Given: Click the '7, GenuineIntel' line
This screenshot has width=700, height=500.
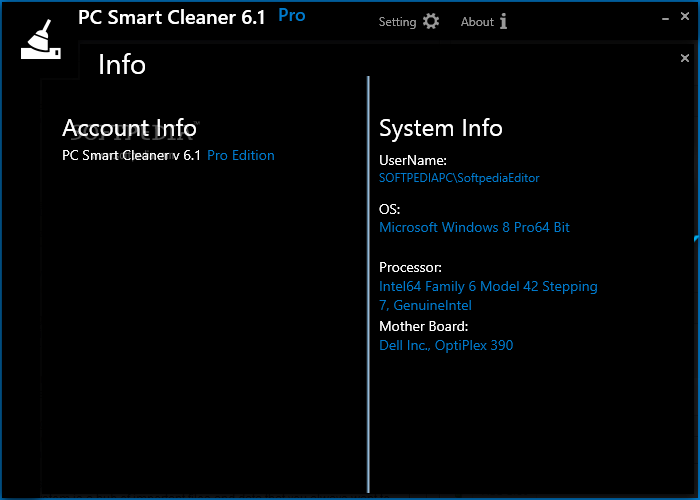Looking at the screenshot, I should (x=425, y=306).
